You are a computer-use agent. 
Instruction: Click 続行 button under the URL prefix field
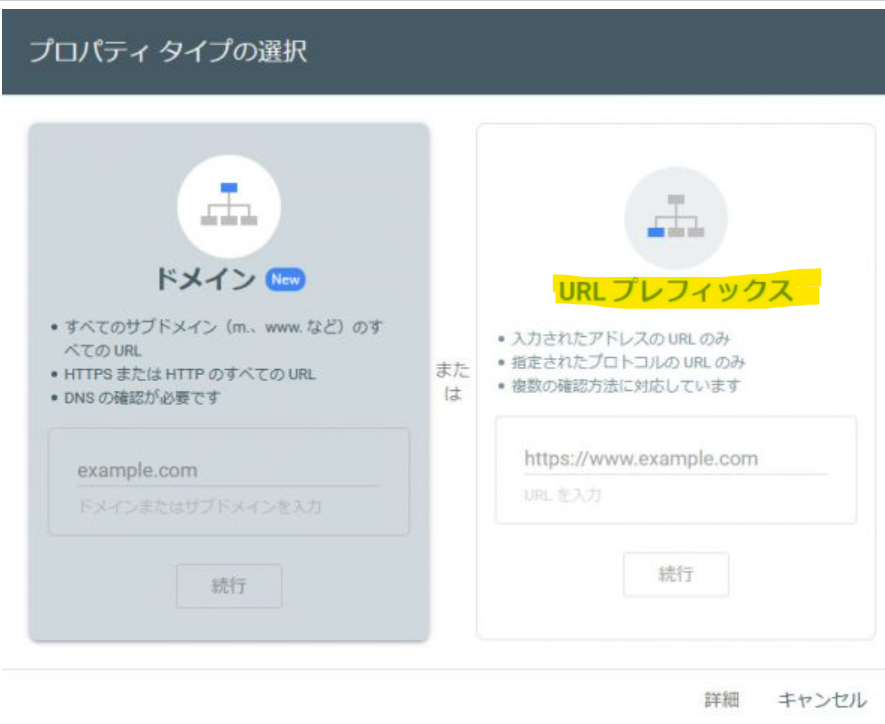point(676,574)
